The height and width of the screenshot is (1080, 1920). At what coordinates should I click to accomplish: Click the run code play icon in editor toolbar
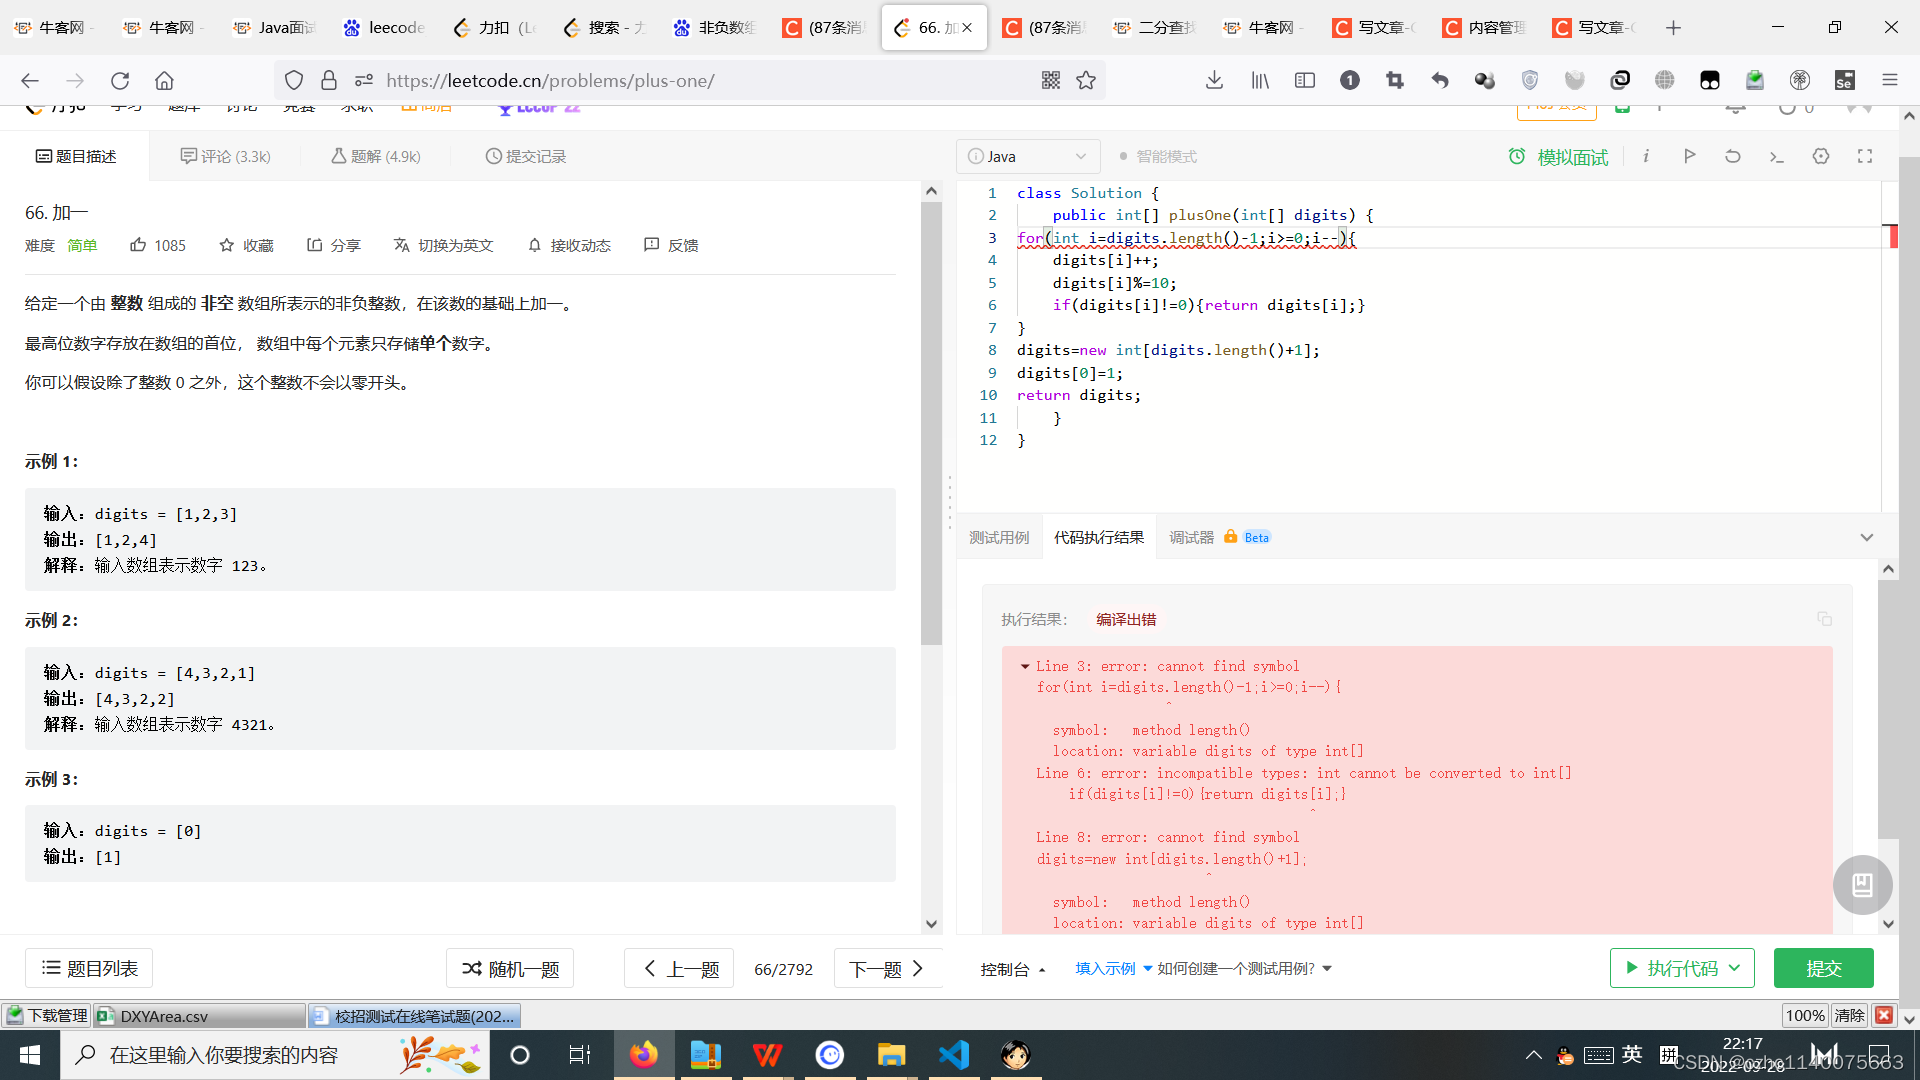[x=1689, y=156]
